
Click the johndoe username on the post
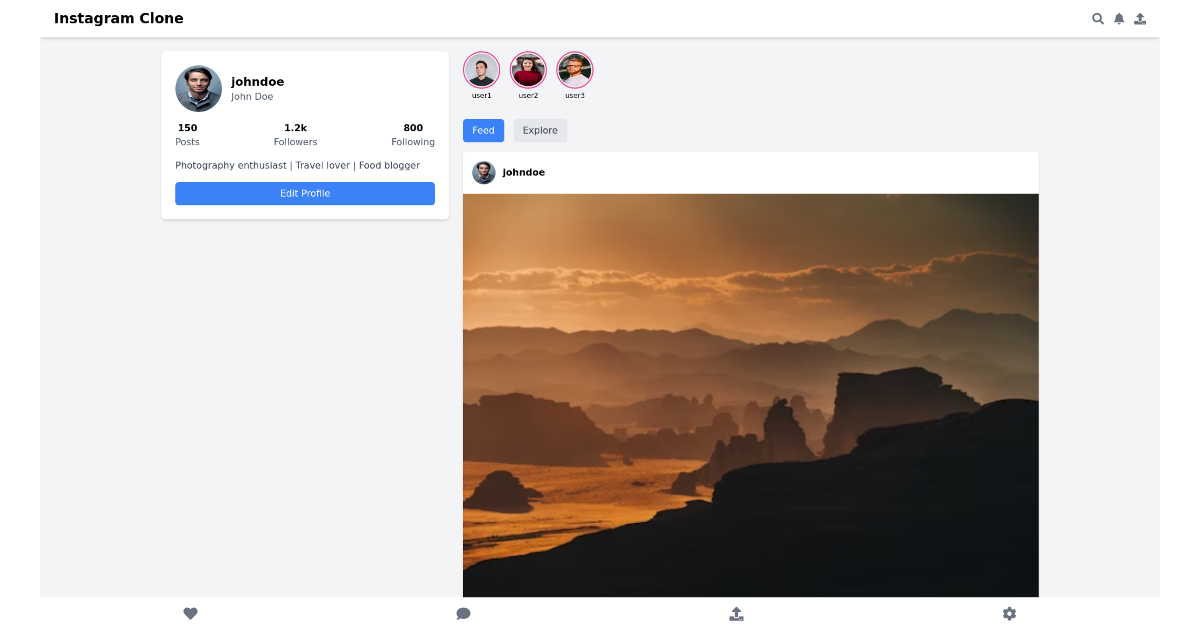tap(522, 172)
